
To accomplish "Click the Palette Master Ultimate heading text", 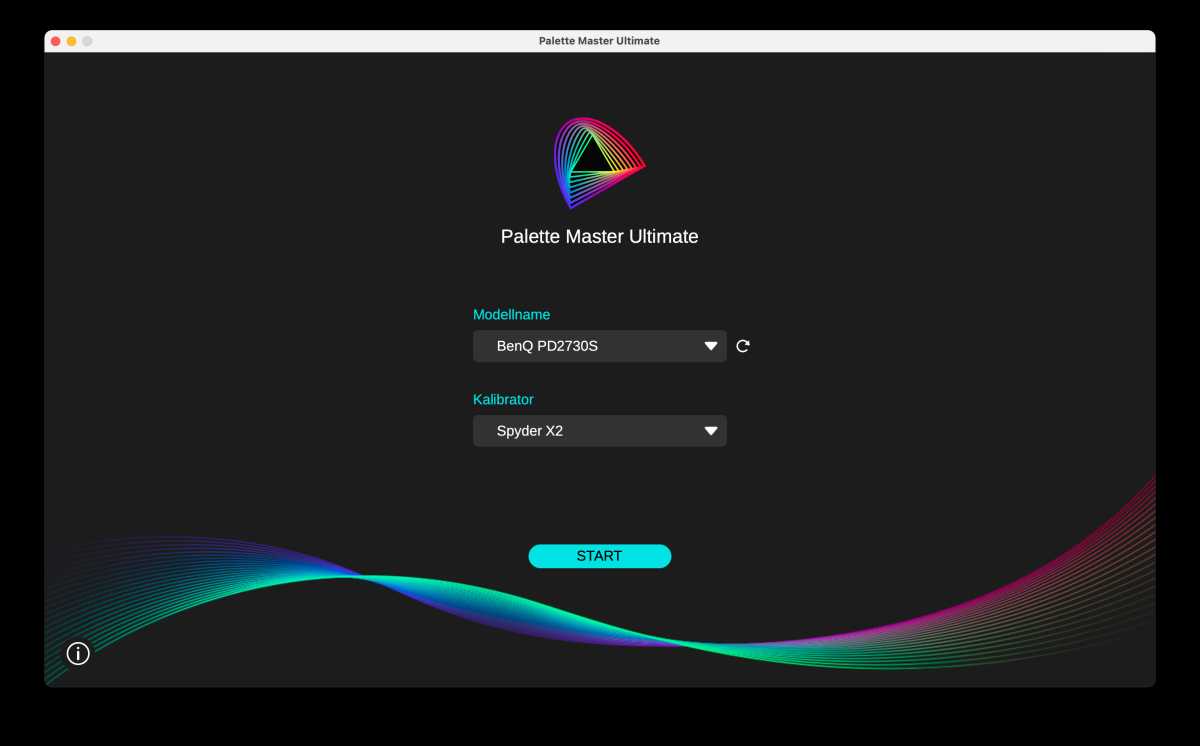I will pyautogui.click(x=600, y=237).
